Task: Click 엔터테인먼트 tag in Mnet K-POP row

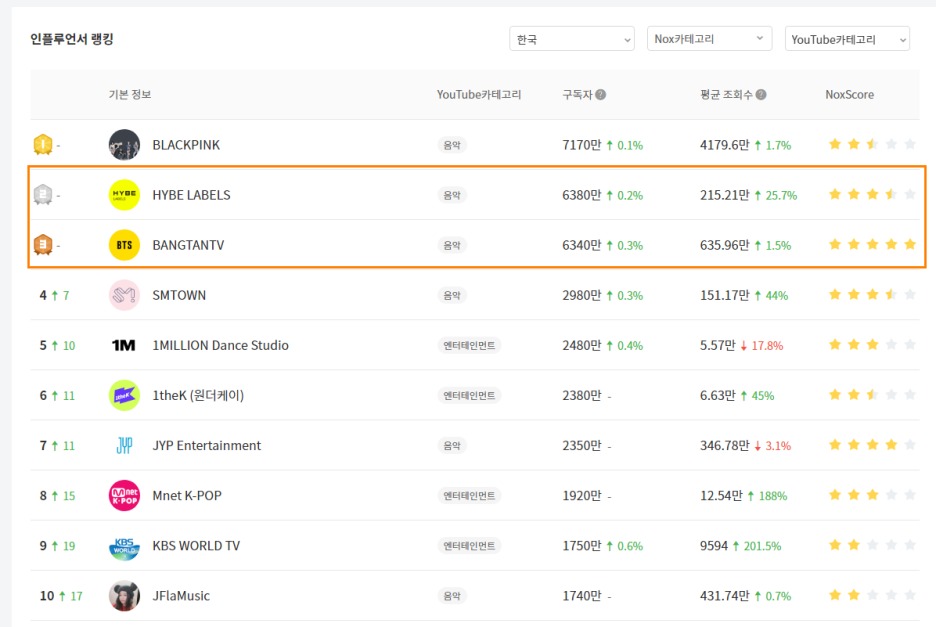Action: pyautogui.click(x=469, y=496)
